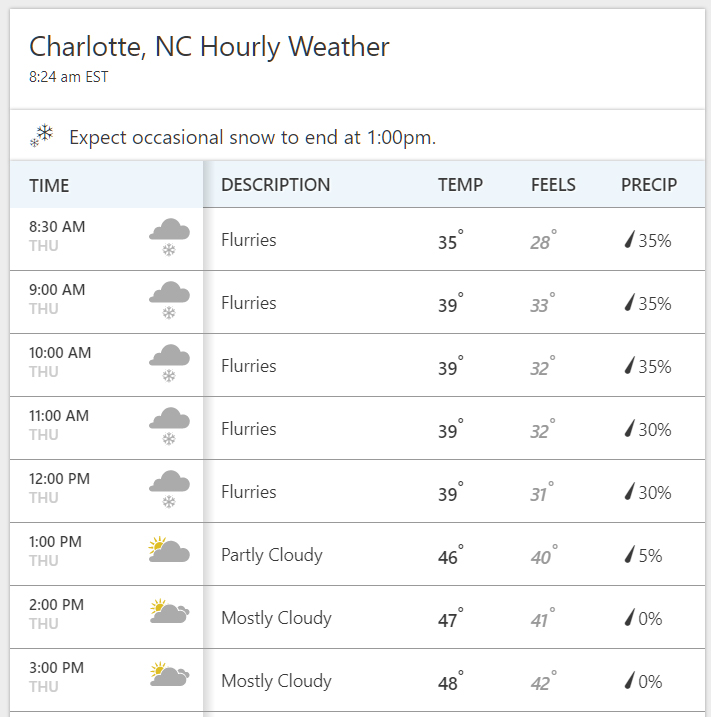Click the snowflake icon beside the snow alert

click(x=42, y=136)
